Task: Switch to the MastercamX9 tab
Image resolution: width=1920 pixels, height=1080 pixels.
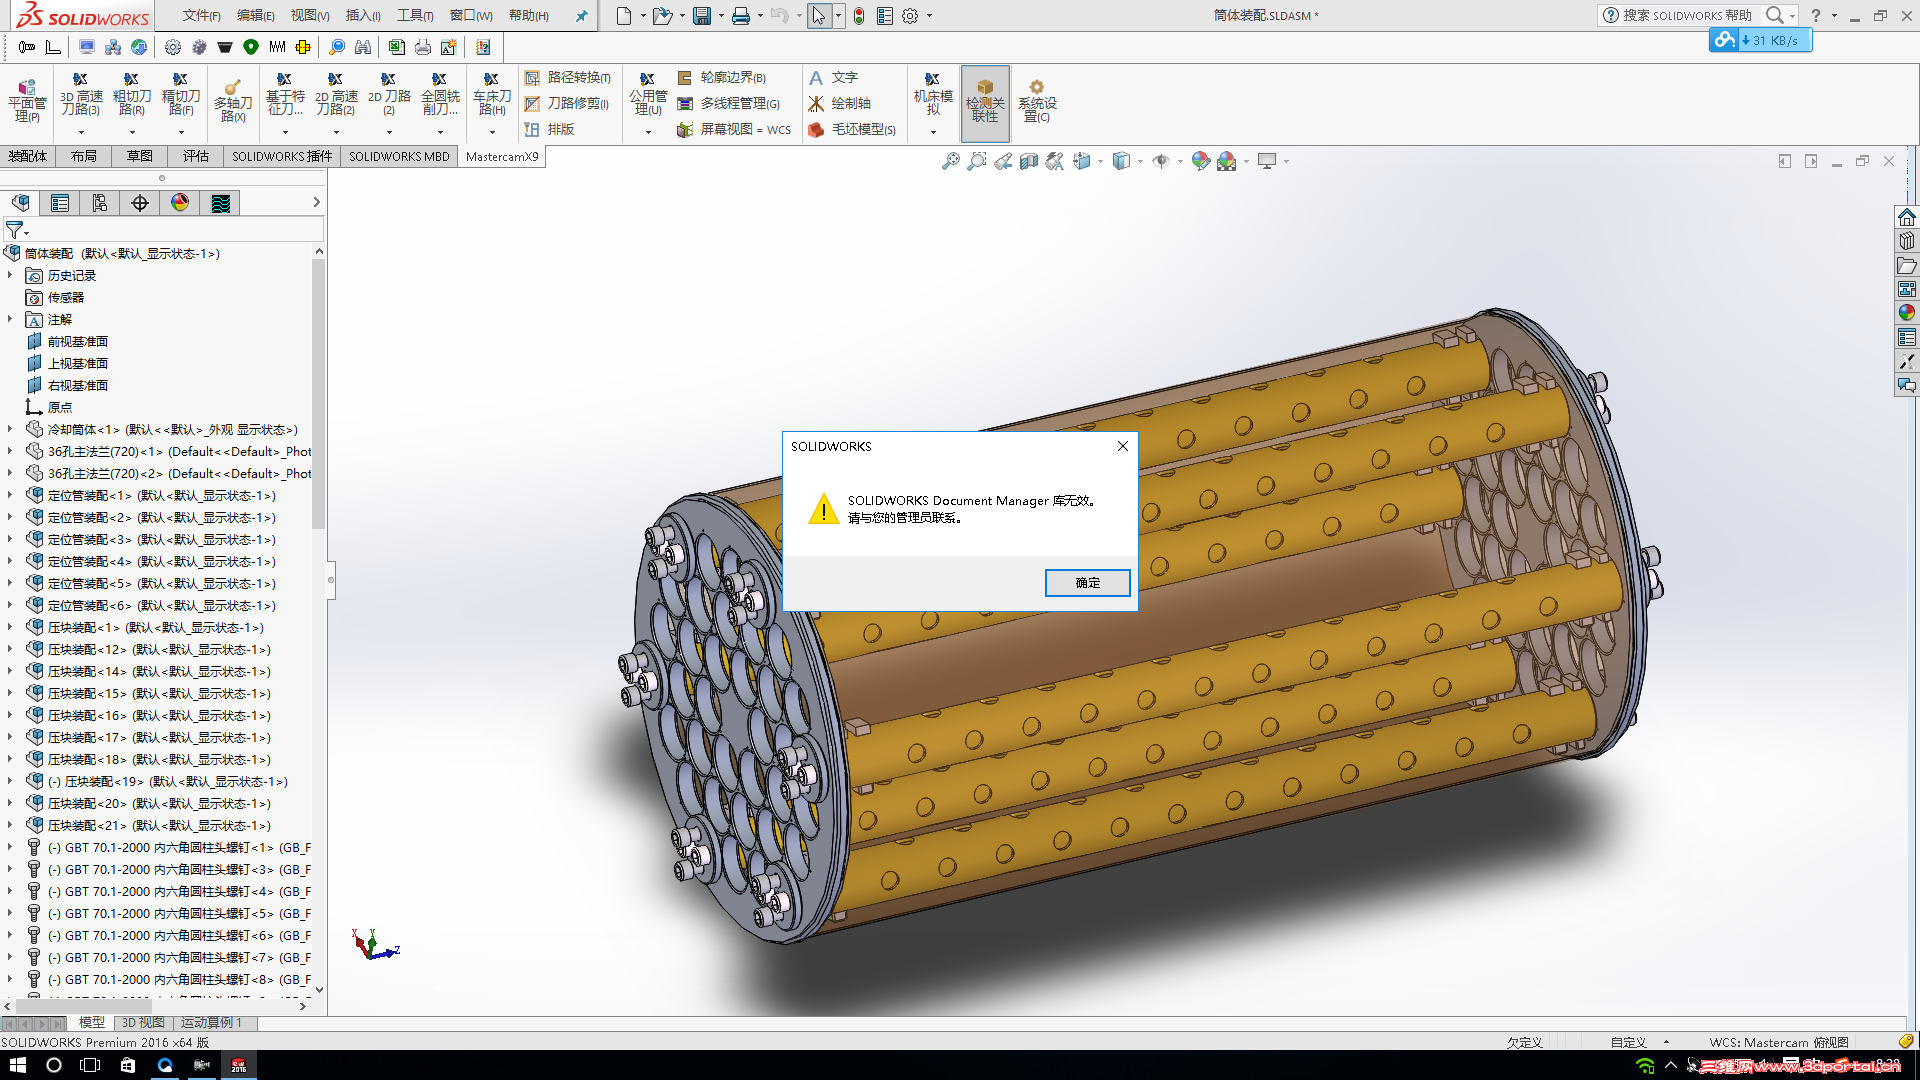Action: click(x=502, y=156)
